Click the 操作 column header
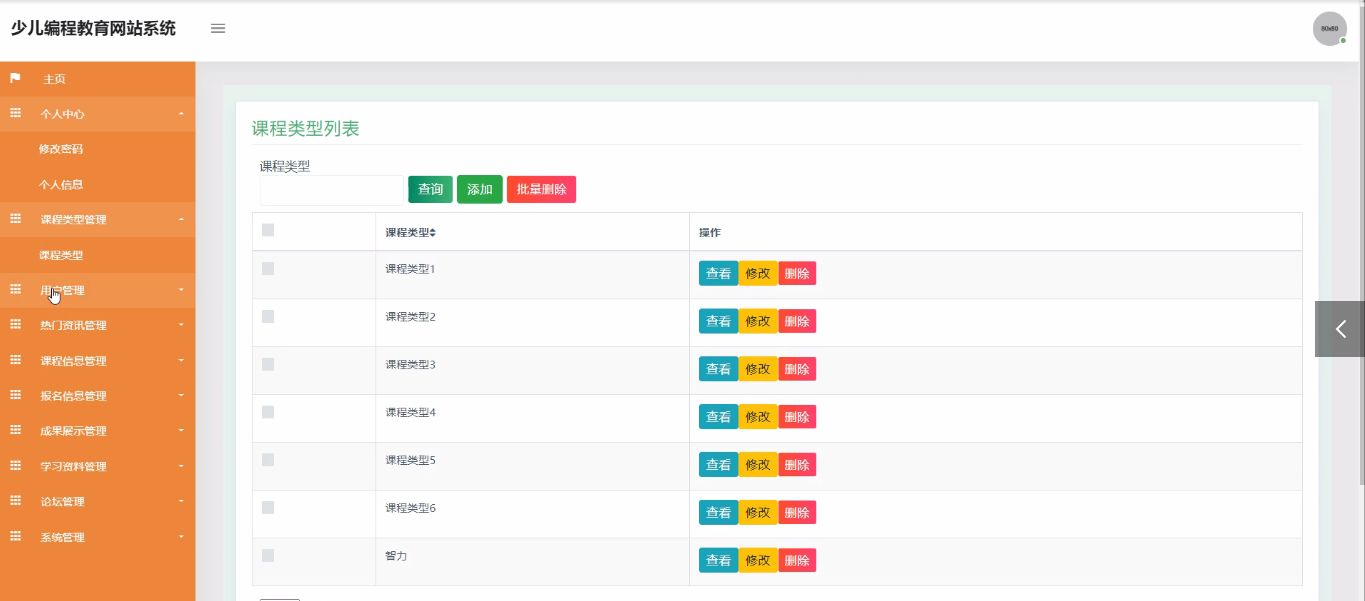The image size is (1365, 601). (x=710, y=233)
